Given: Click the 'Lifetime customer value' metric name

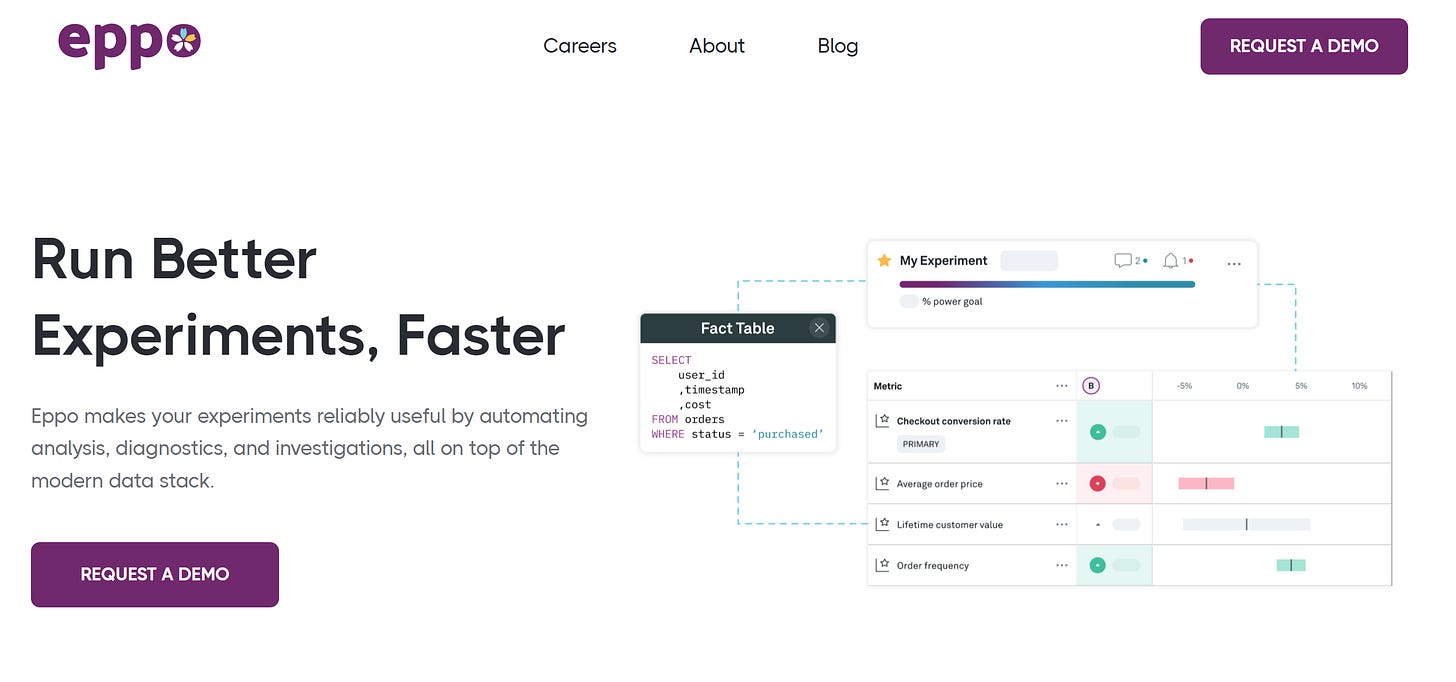Looking at the screenshot, I should tap(950, 524).
